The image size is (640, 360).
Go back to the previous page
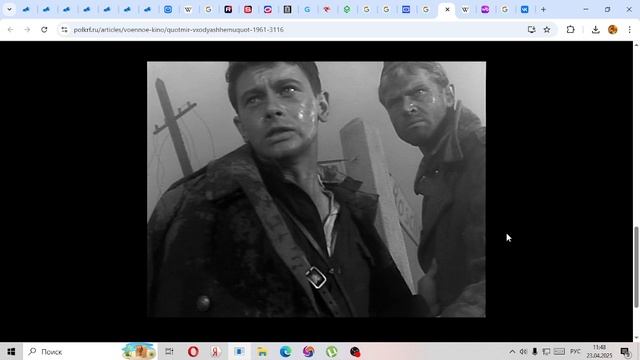click(11, 29)
